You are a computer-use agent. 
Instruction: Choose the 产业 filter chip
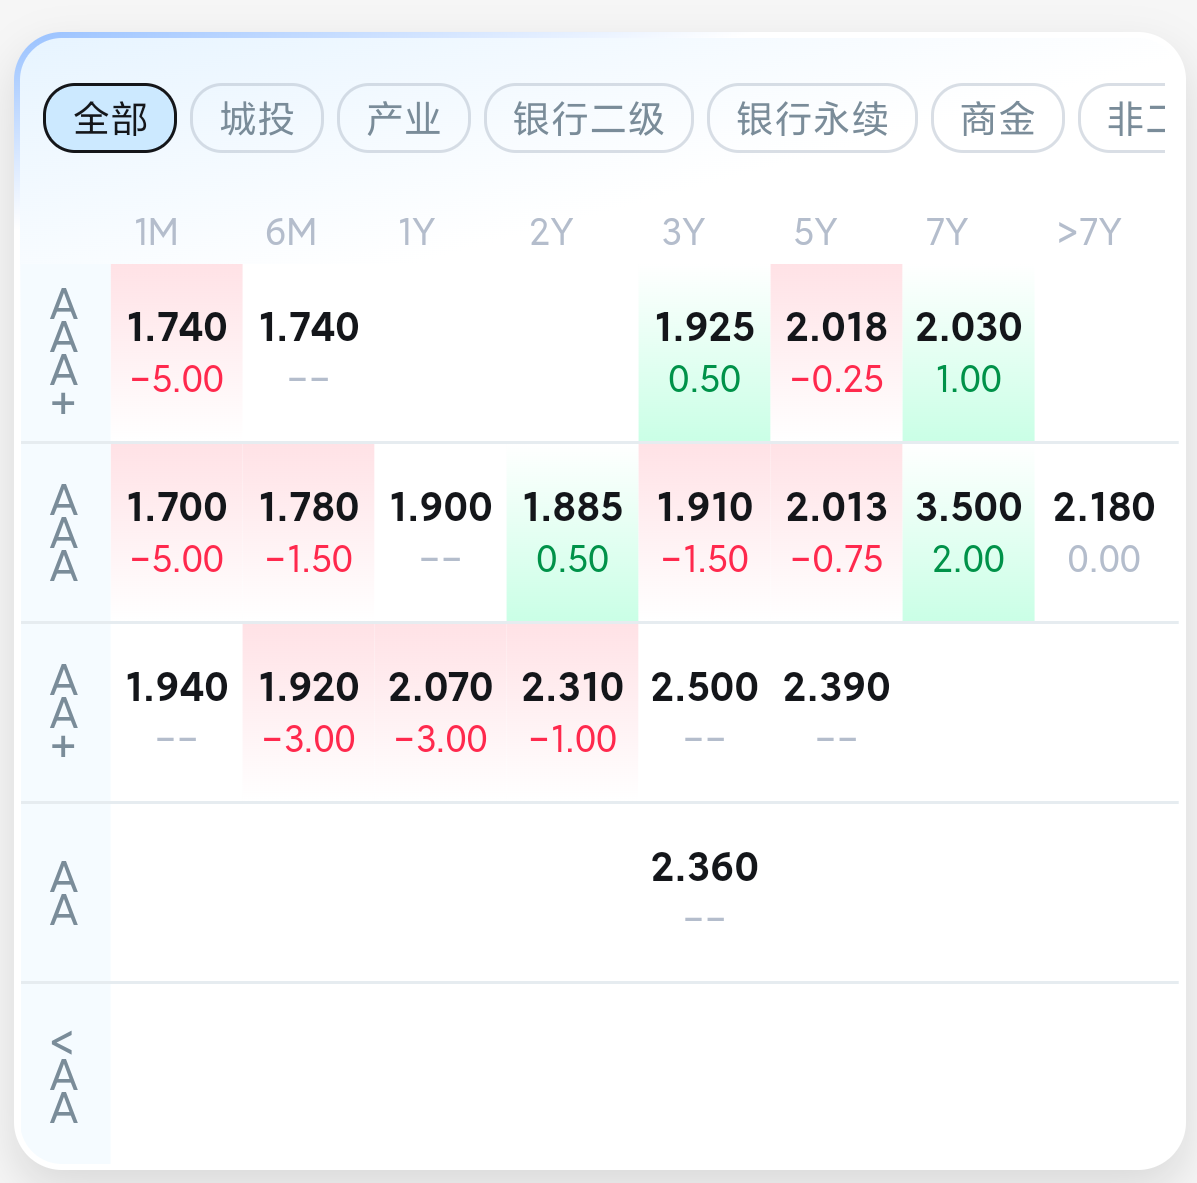click(x=404, y=118)
